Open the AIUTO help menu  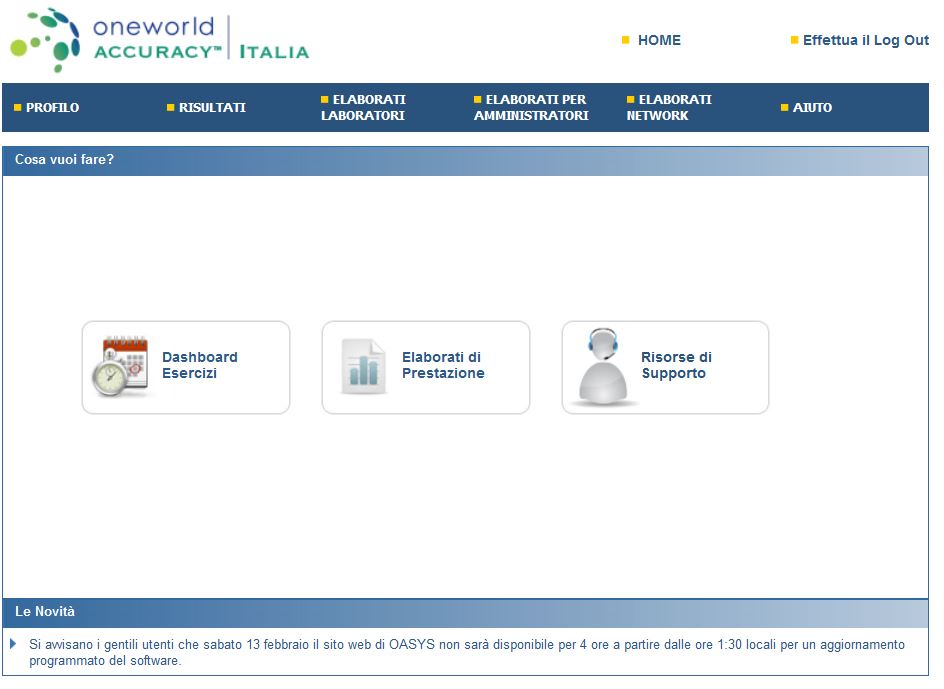coord(812,107)
